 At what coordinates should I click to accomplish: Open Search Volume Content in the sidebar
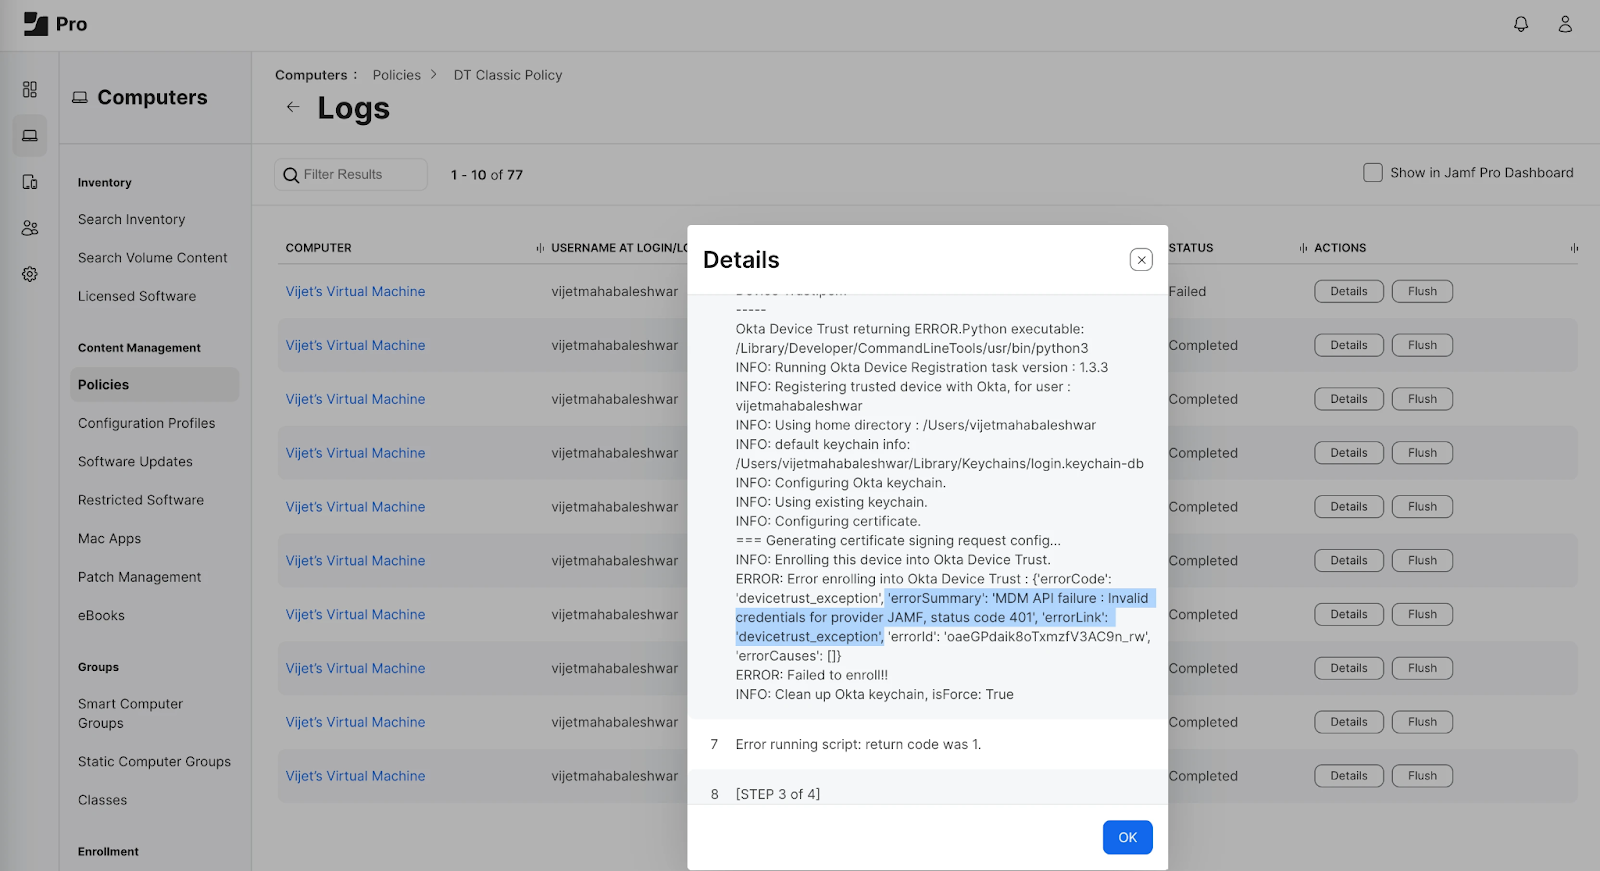point(153,258)
